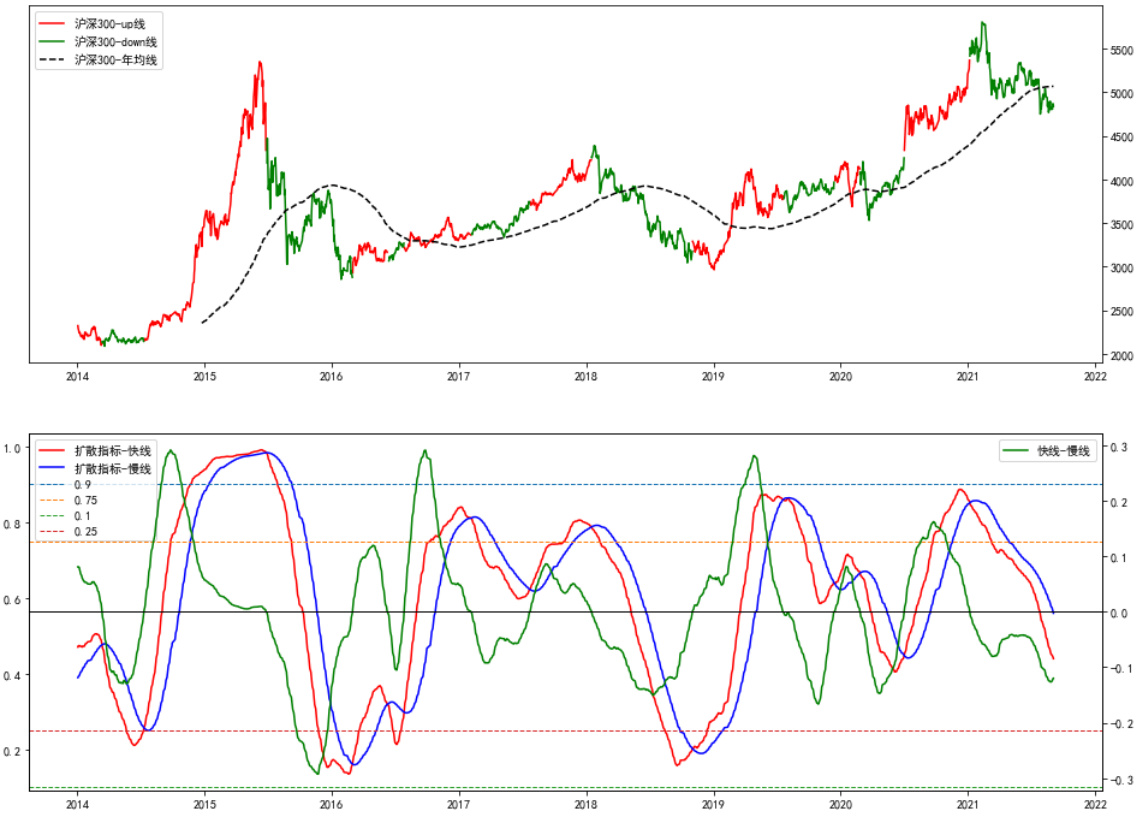Select the 3000 price axis label
The image size is (1140, 816).
(x=1121, y=268)
